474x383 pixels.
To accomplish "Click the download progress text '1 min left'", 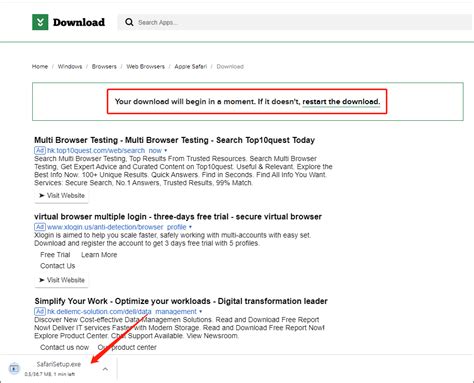I will [x=64, y=374].
